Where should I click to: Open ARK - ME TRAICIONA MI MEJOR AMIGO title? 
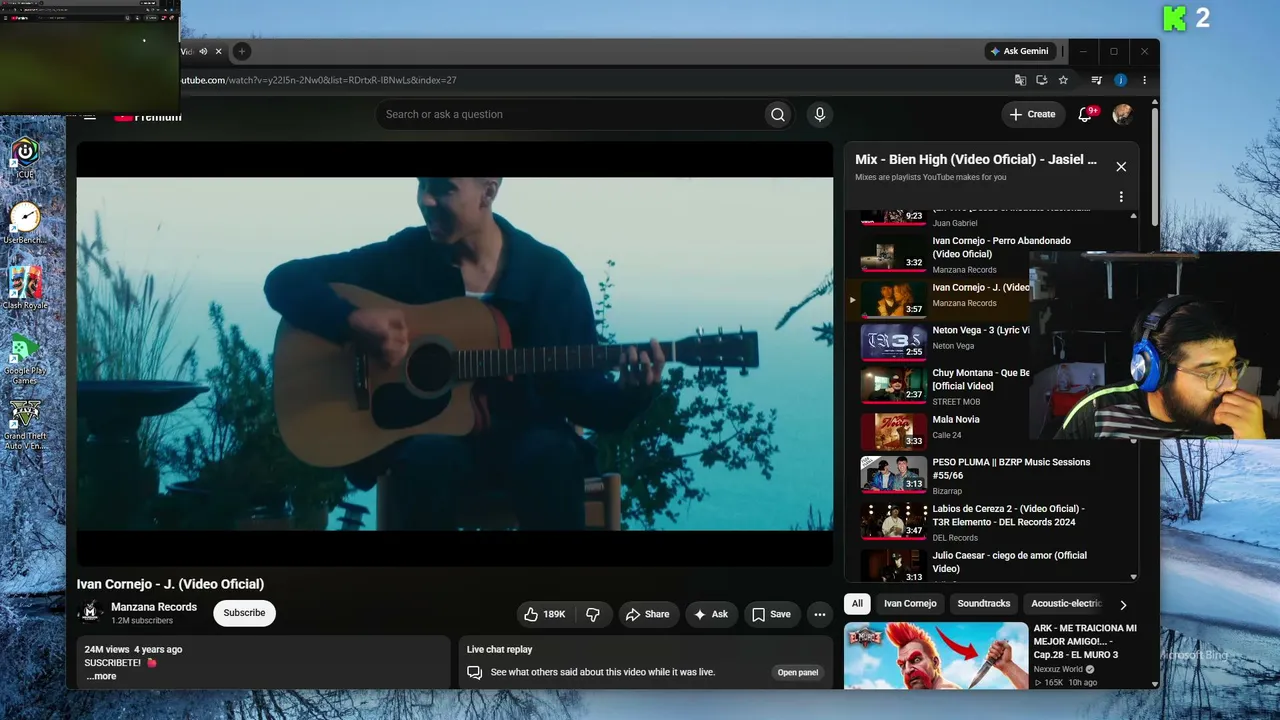[1085, 641]
